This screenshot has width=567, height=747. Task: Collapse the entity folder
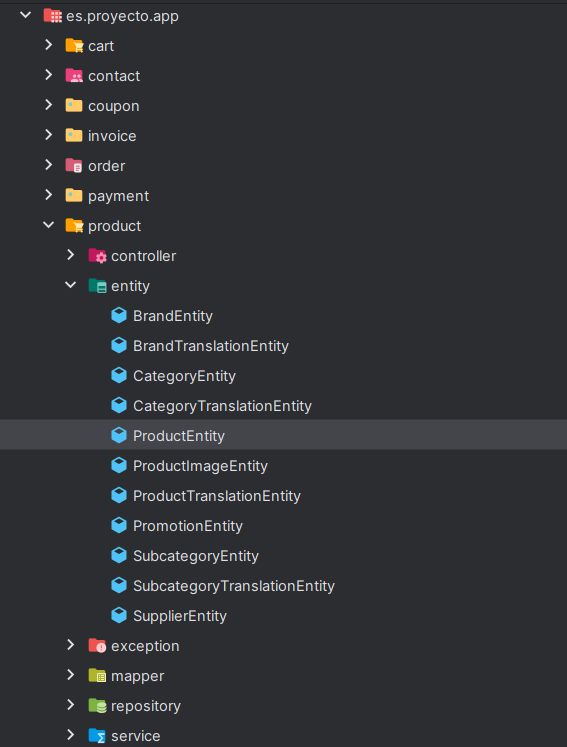click(71, 285)
